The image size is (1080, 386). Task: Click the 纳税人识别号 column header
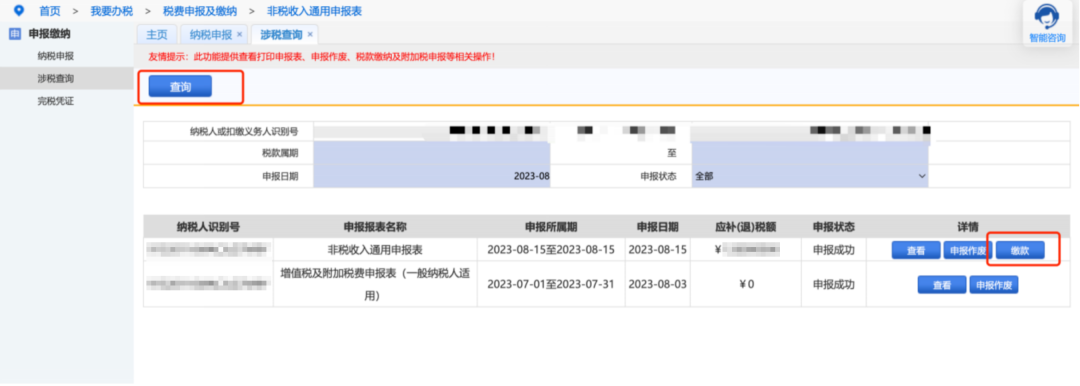pyautogui.click(x=208, y=227)
